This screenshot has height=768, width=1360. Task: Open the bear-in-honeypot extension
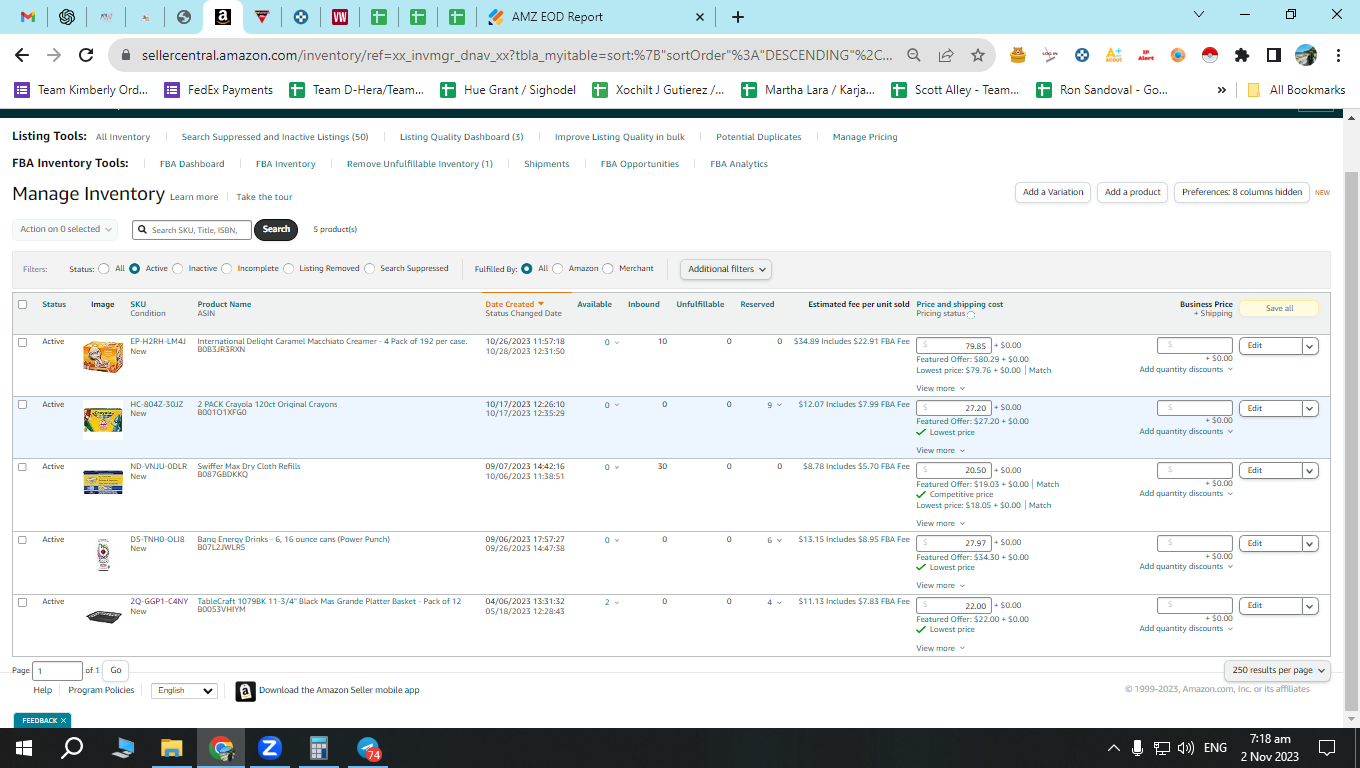point(1018,55)
